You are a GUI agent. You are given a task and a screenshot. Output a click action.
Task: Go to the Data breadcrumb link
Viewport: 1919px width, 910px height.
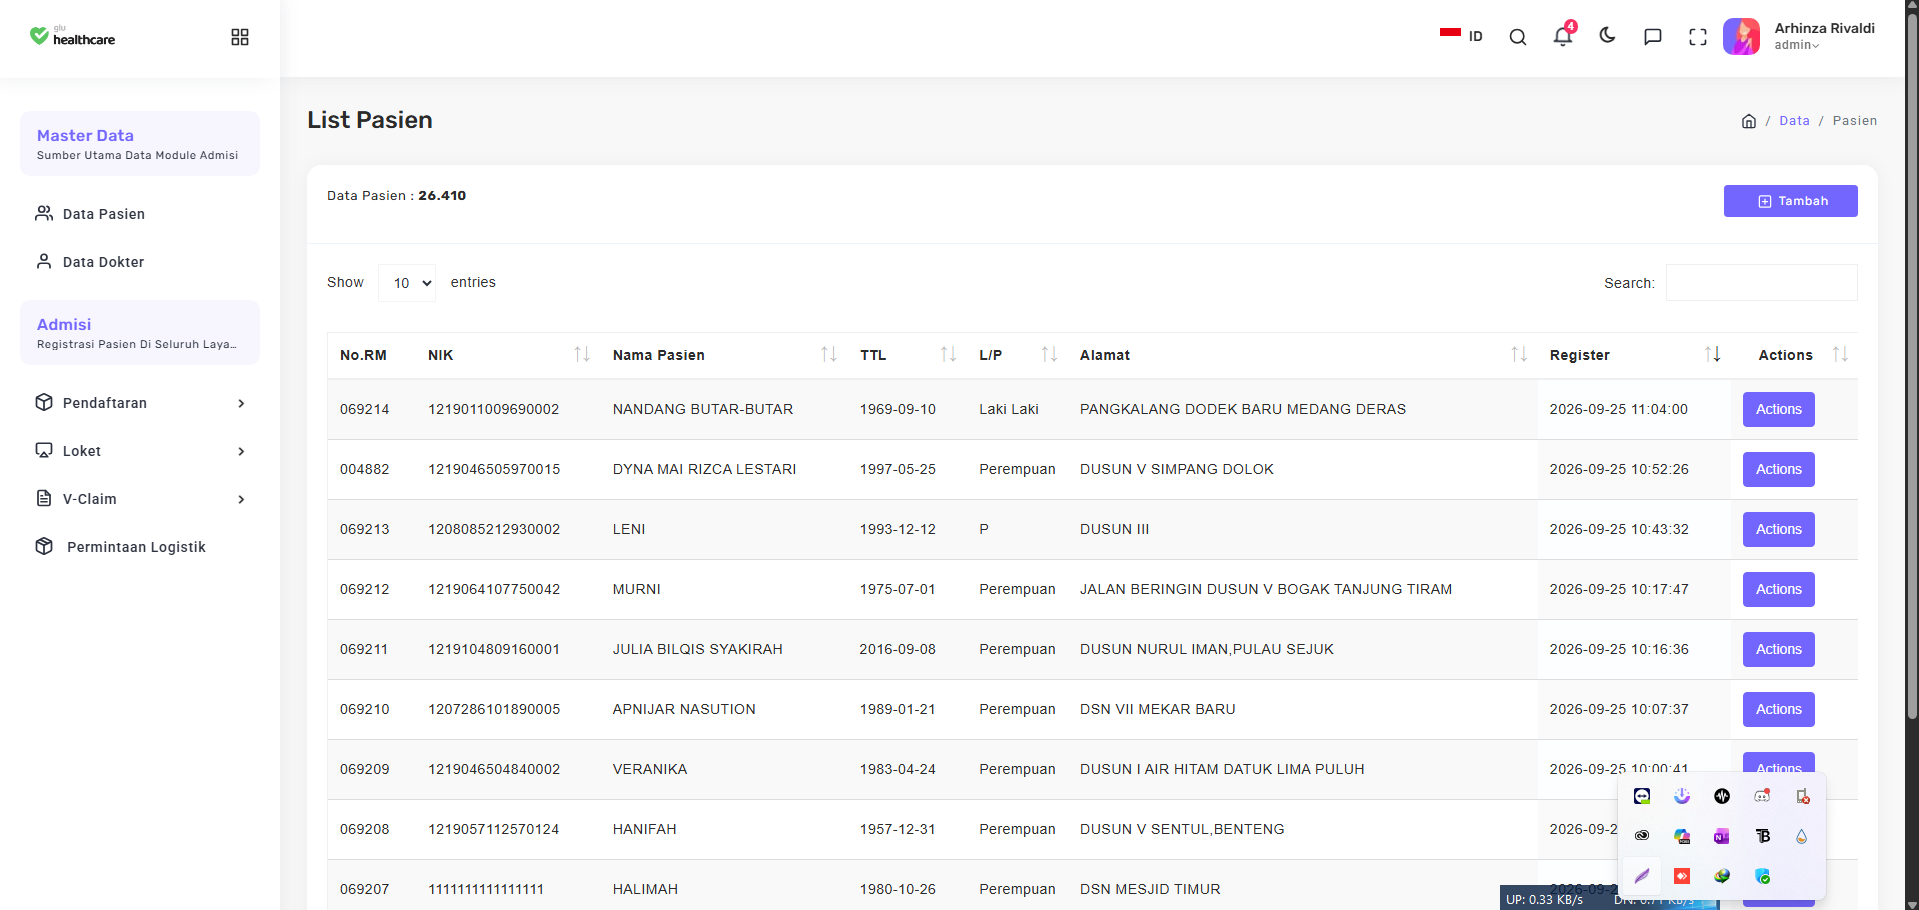click(x=1795, y=121)
